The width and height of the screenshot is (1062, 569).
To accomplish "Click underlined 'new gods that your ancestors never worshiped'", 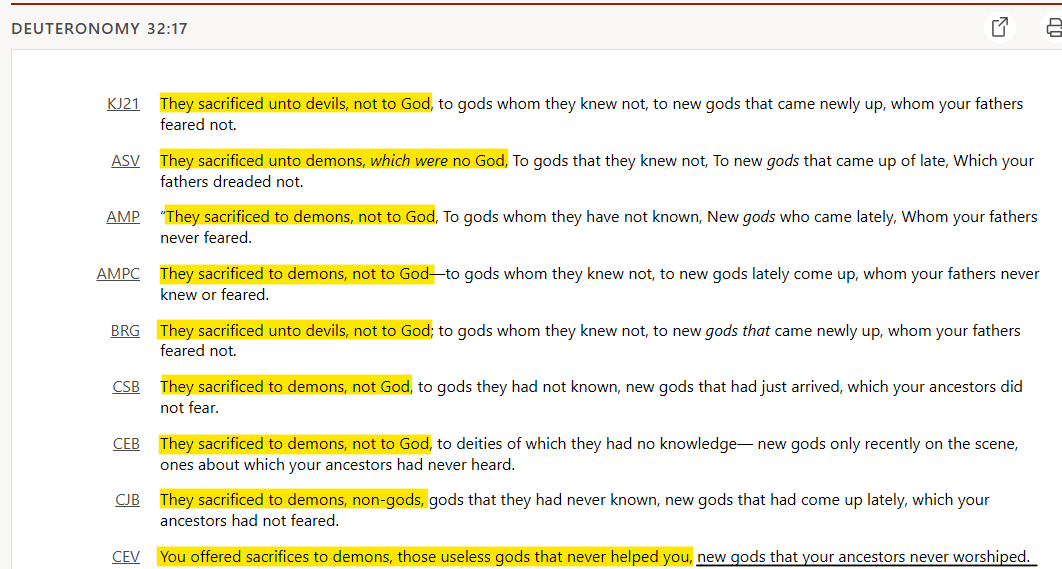I will (864, 557).
